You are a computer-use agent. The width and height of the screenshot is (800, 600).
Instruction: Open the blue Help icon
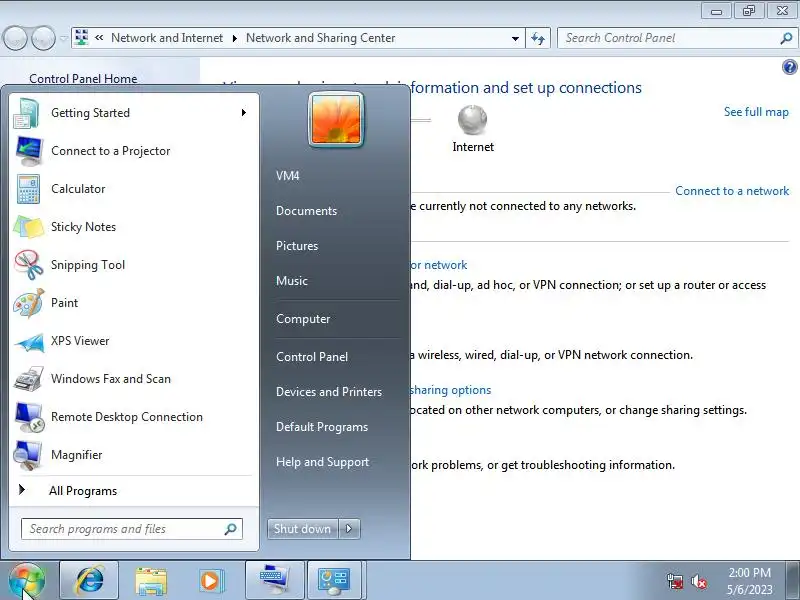789,67
